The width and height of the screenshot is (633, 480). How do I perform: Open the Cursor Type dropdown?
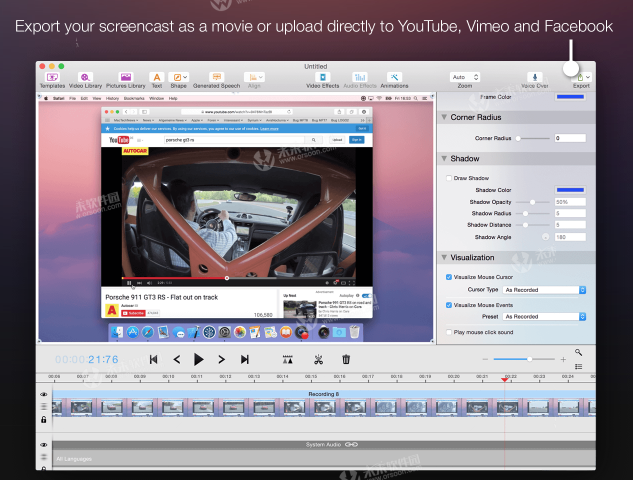pyautogui.click(x=545, y=290)
